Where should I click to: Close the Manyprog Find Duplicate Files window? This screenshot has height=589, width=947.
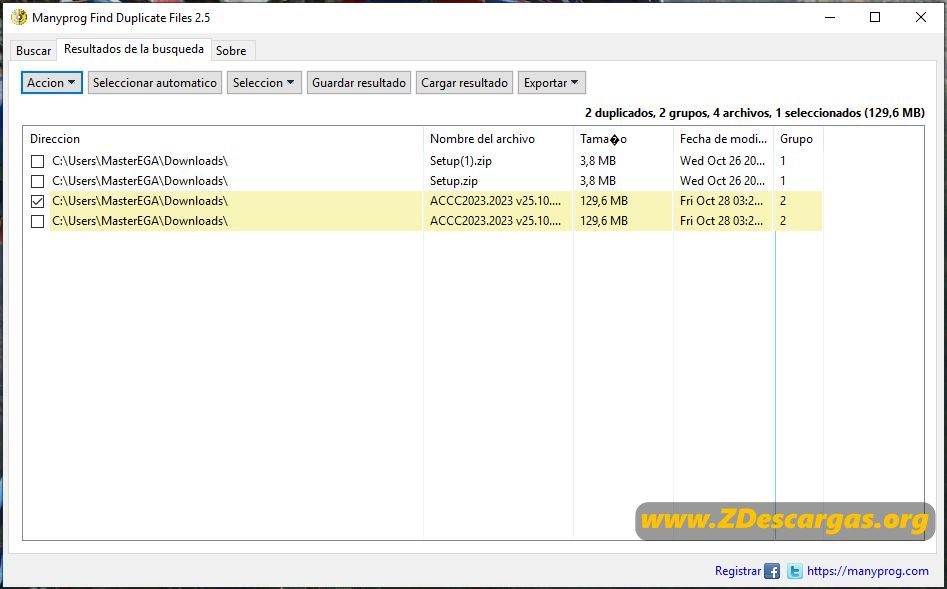click(x=920, y=18)
